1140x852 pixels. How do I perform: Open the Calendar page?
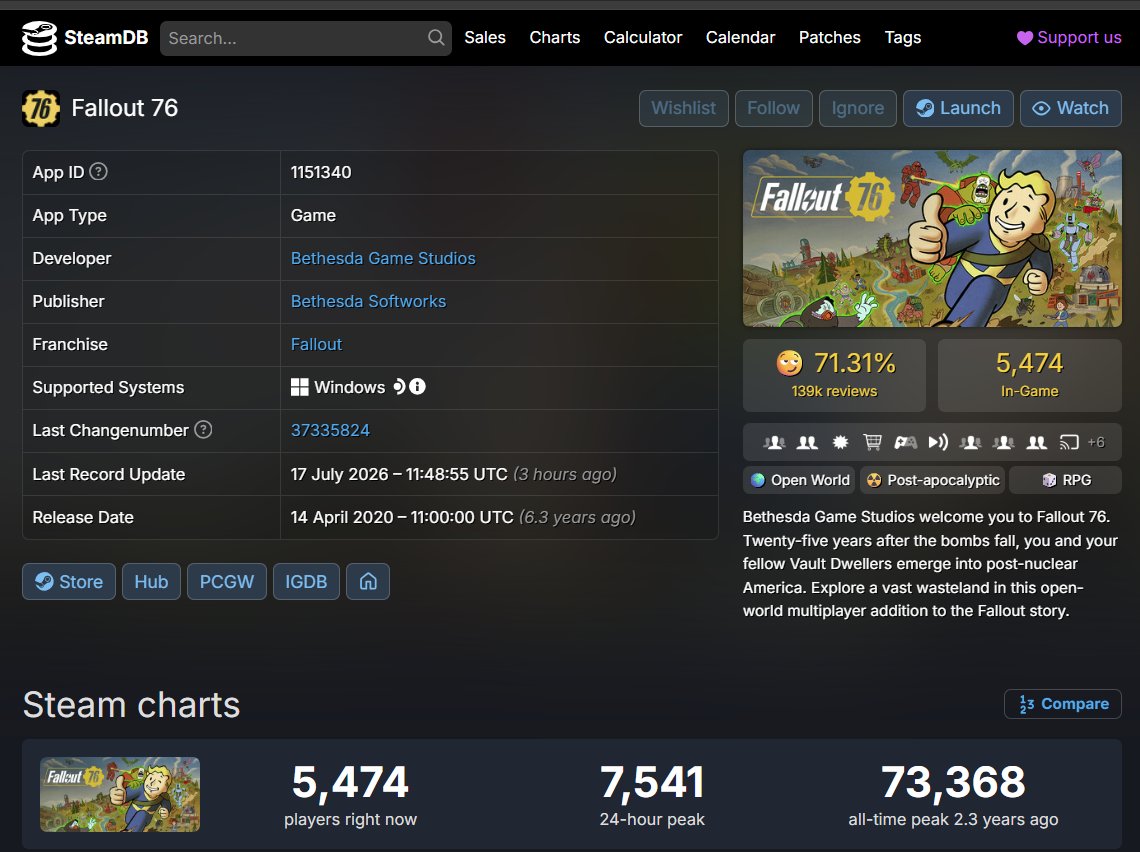pos(740,38)
